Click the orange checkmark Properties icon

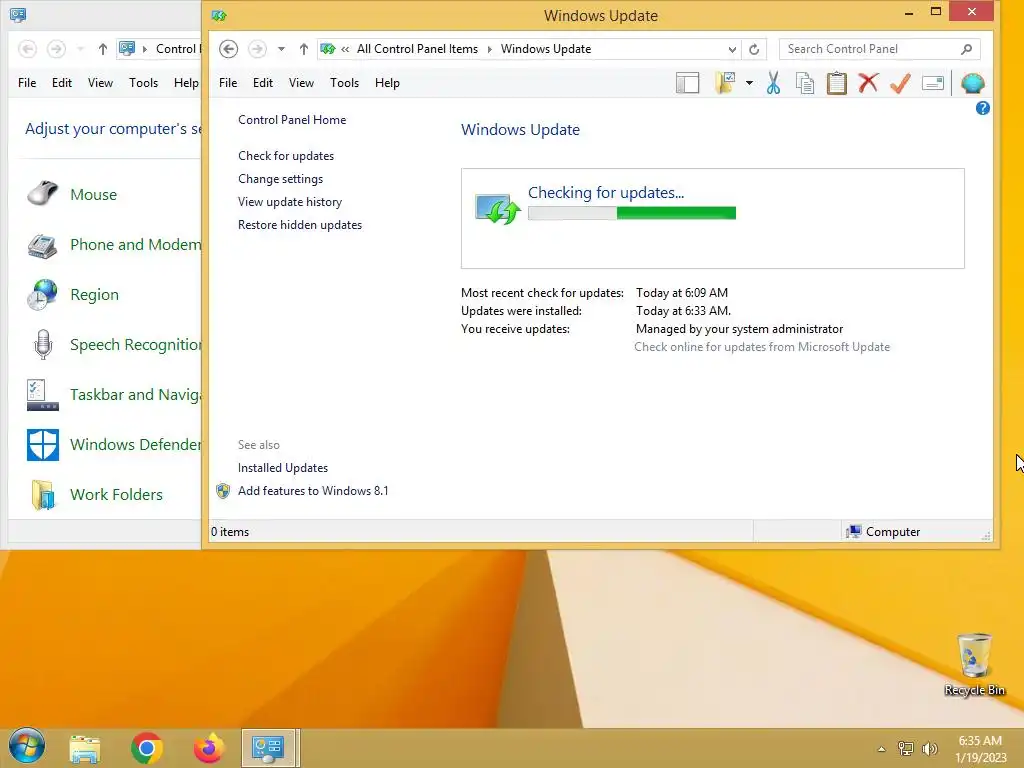[901, 83]
